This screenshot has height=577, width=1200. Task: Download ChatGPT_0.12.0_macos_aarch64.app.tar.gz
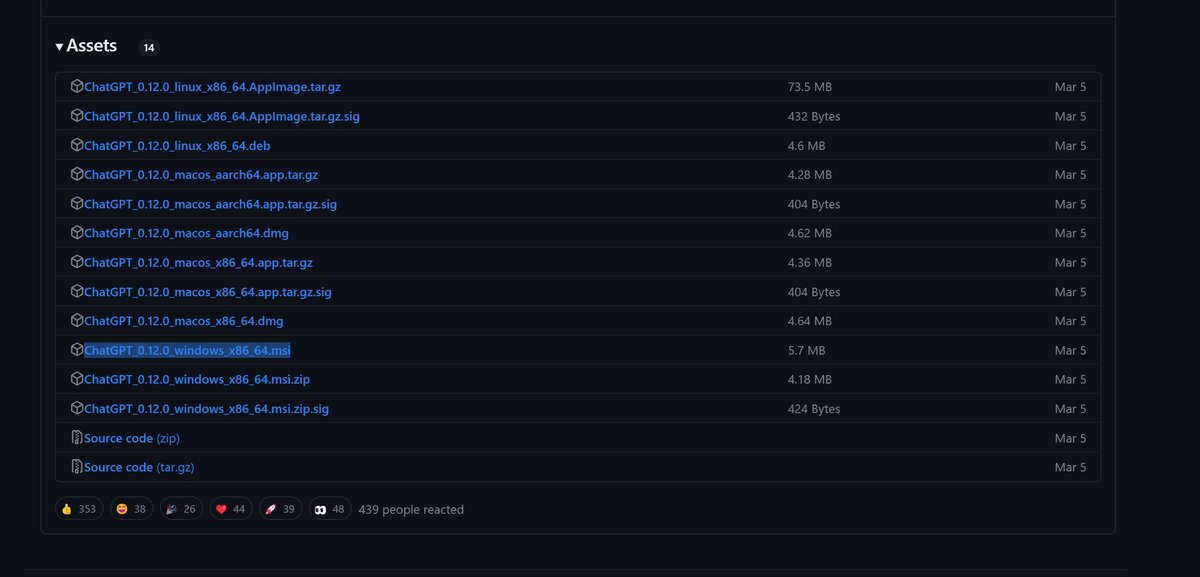[201, 174]
